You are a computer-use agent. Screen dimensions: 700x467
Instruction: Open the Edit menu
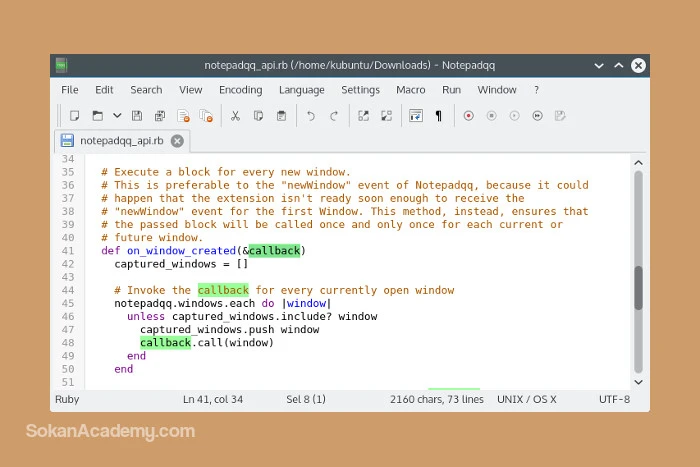coord(104,90)
